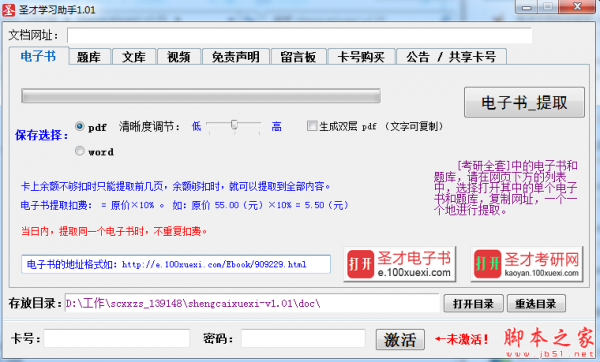Click the 激活 button

pyautogui.click(x=400, y=339)
